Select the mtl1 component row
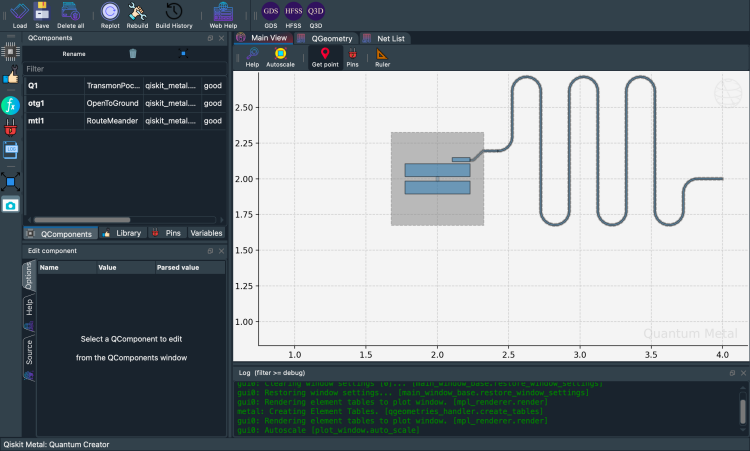This screenshot has height=451, width=750. [124, 121]
